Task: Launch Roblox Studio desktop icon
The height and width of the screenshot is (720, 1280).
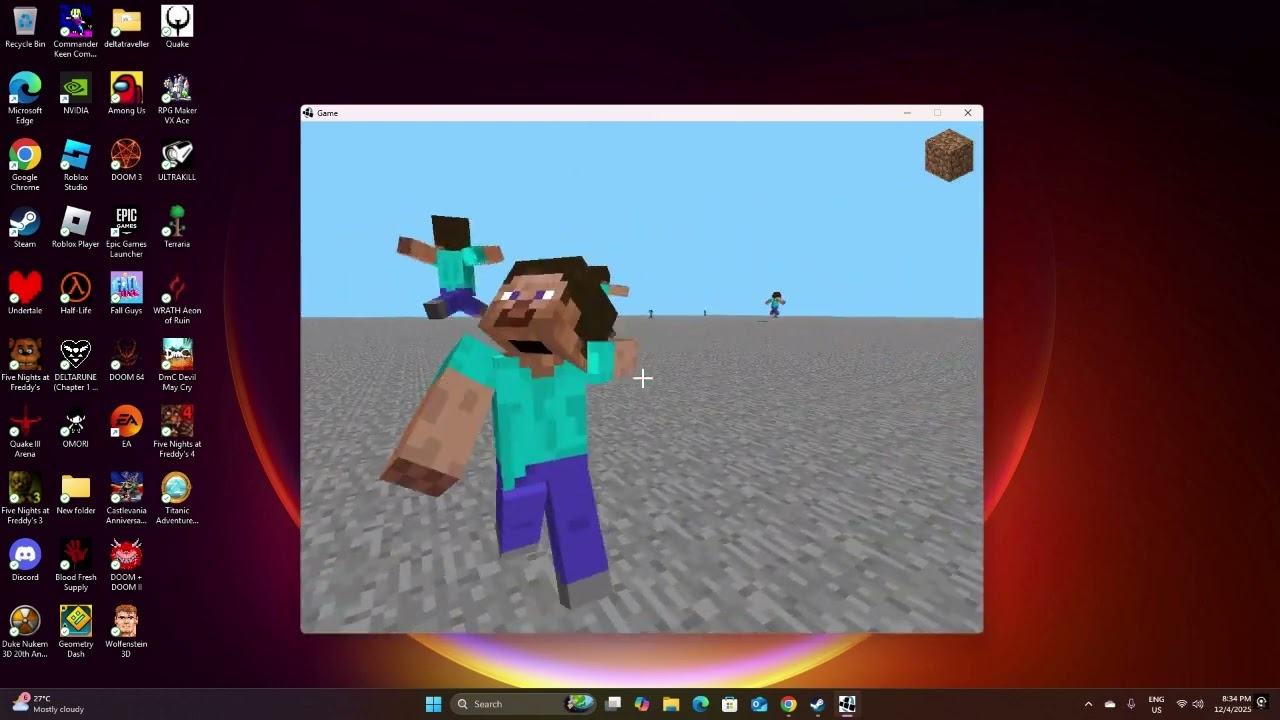Action: [76, 166]
